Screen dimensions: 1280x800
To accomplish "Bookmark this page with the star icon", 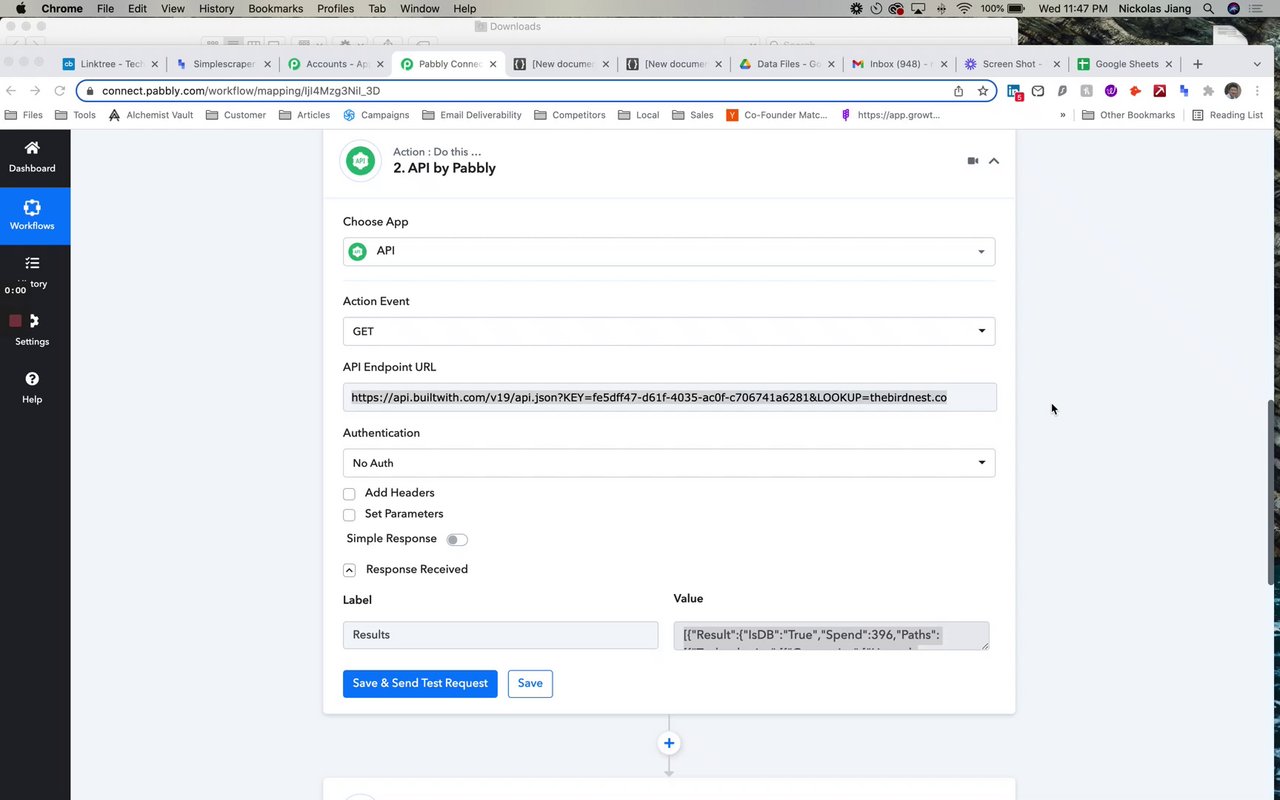I will [x=983, y=91].
